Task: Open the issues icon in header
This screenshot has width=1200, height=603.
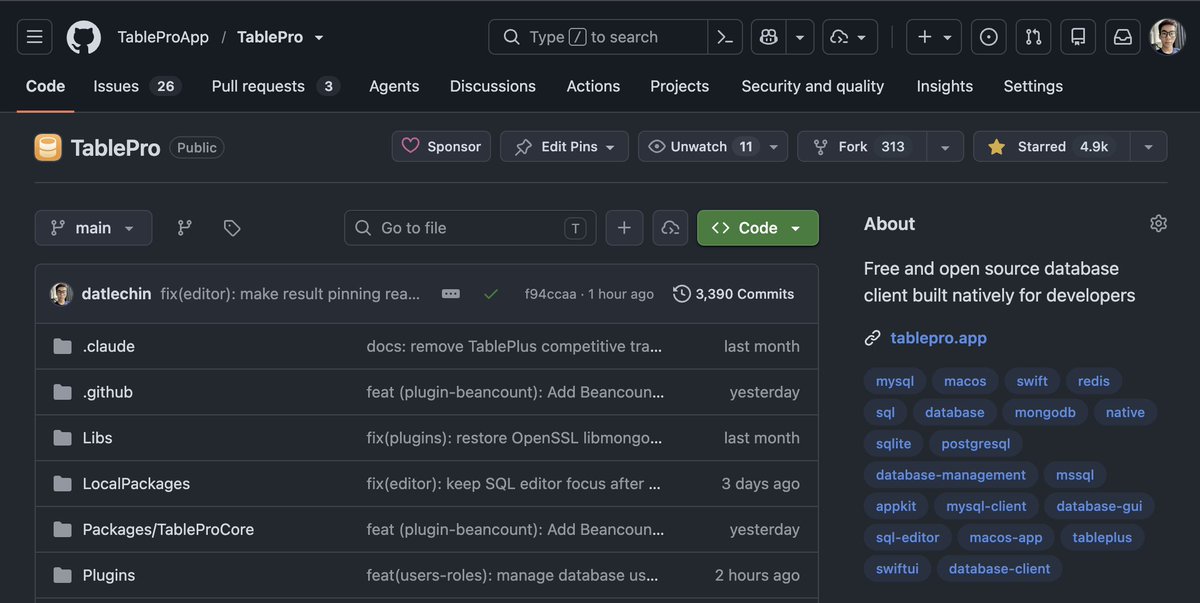Action: coord(988,37)
